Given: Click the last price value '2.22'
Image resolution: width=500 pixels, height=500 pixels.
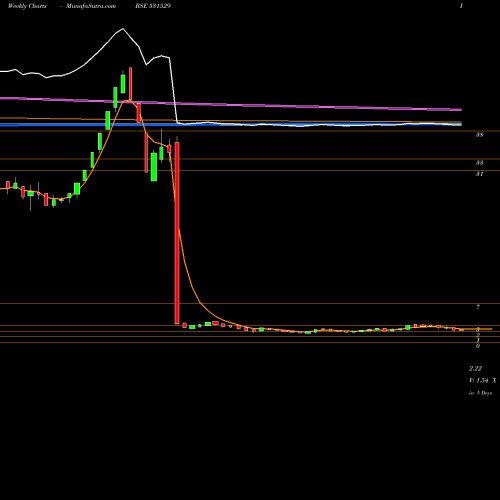Looking at the screenshot, I should pos(475,369).
